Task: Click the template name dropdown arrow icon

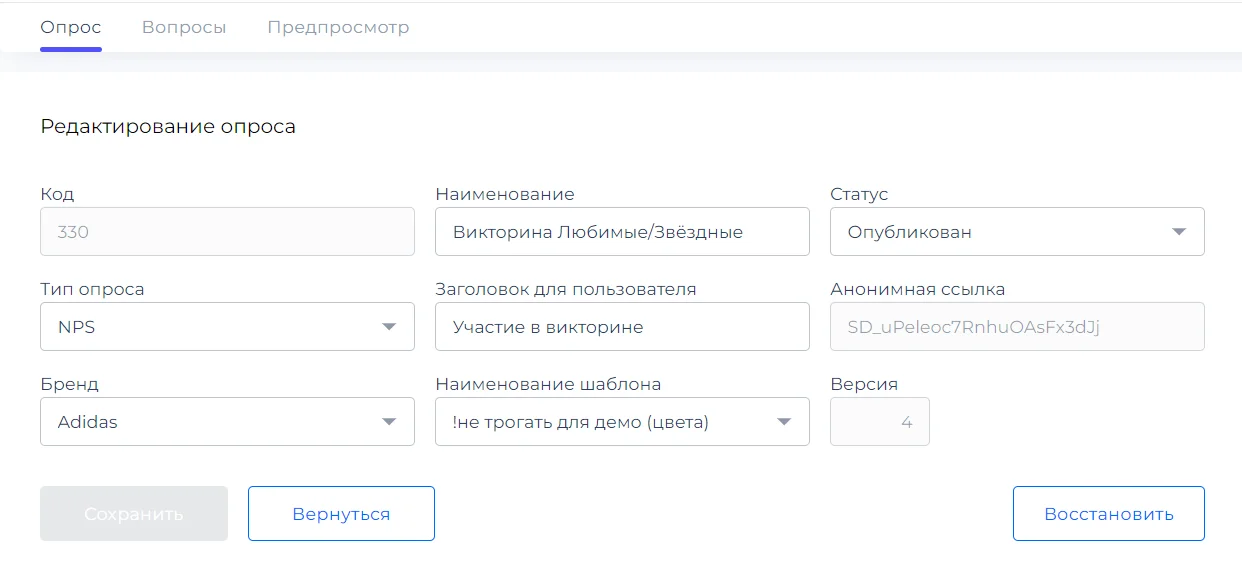Action: pos(785,421)
